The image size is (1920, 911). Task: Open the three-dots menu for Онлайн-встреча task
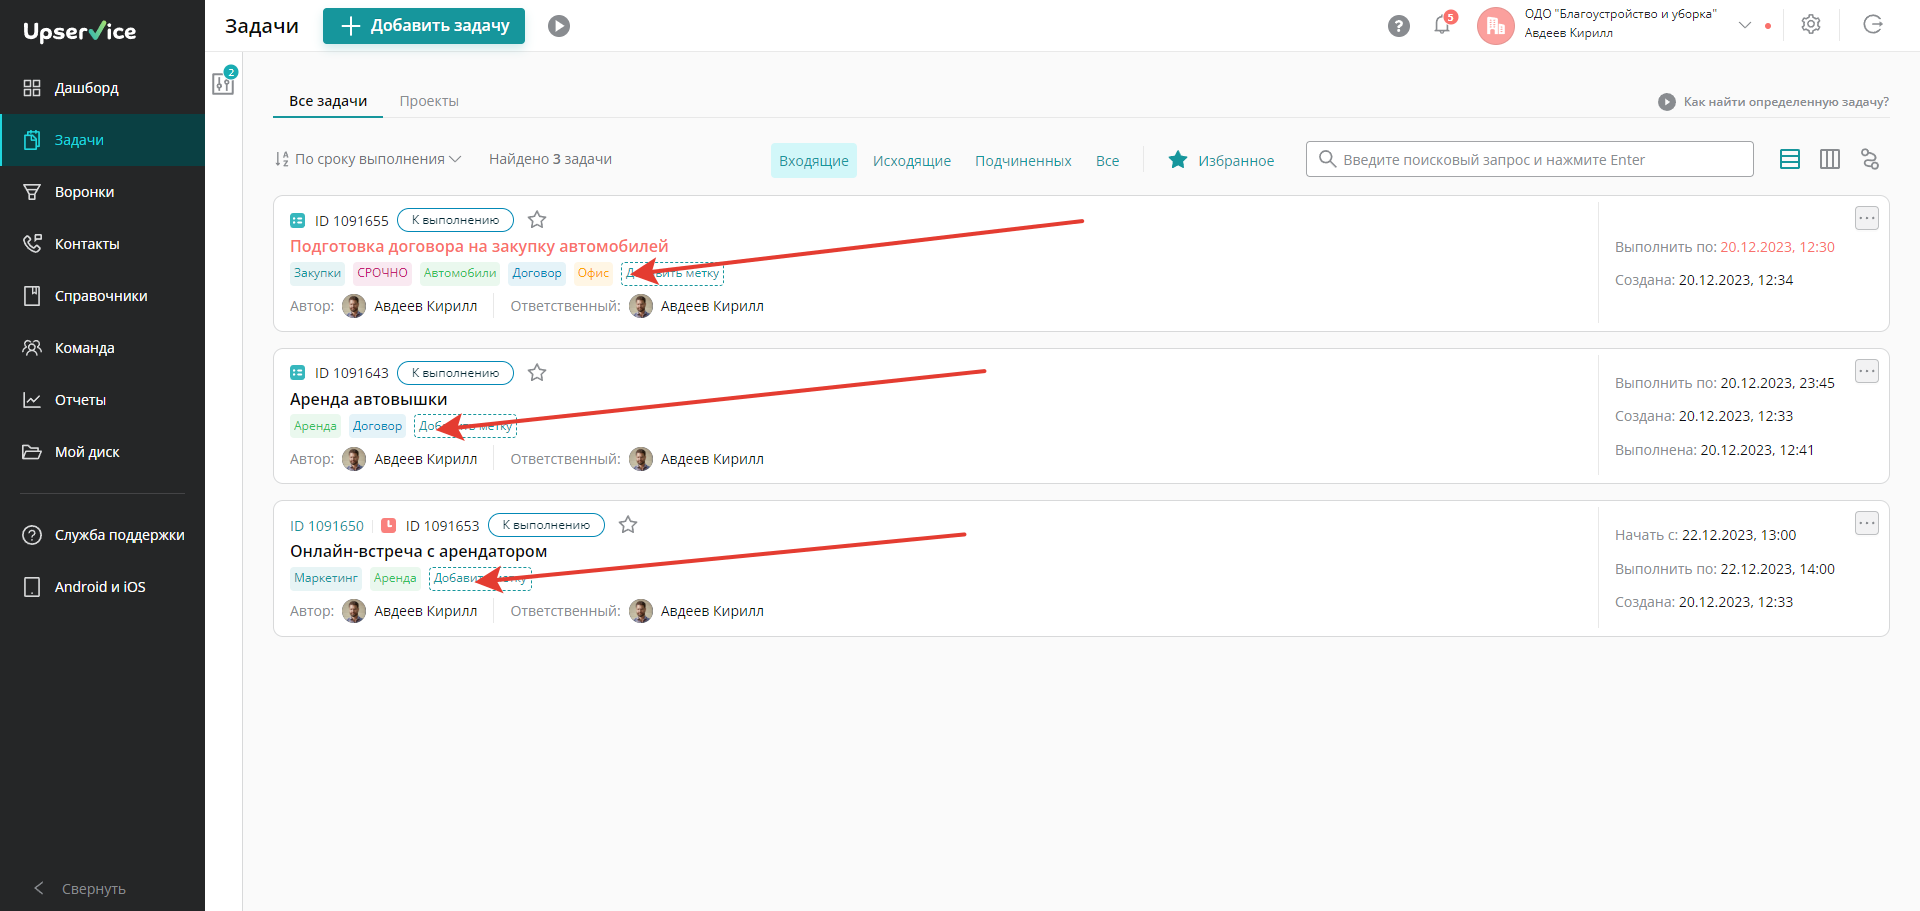[1867, 523]
